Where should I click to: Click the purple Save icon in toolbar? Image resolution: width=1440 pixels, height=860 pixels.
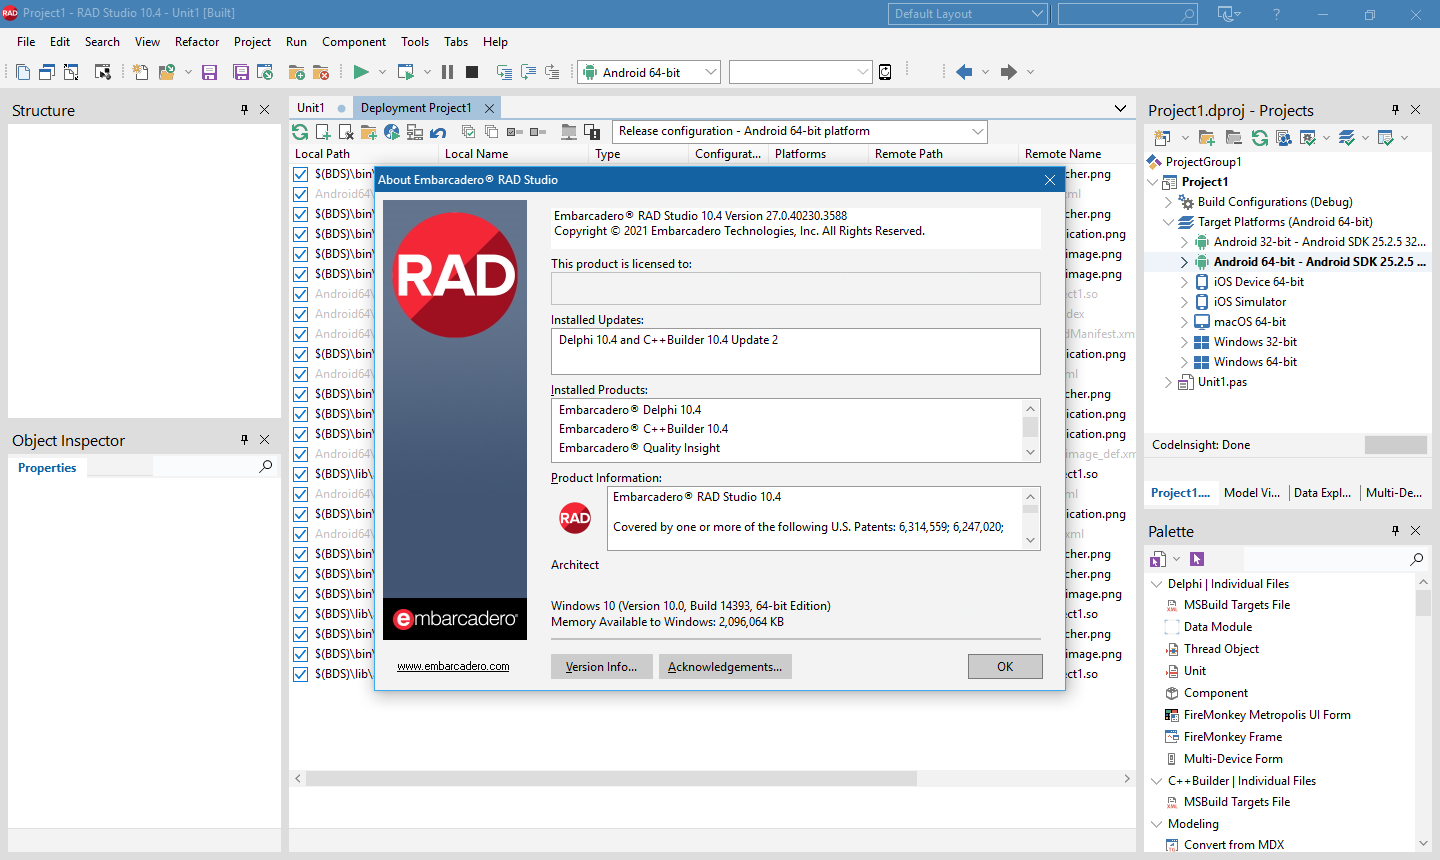click(209, 72)
